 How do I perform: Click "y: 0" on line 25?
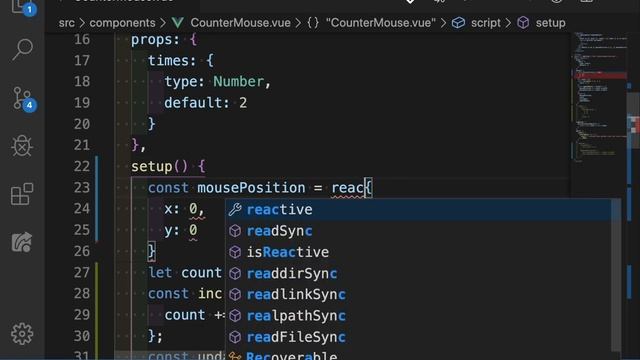(181, 230)
